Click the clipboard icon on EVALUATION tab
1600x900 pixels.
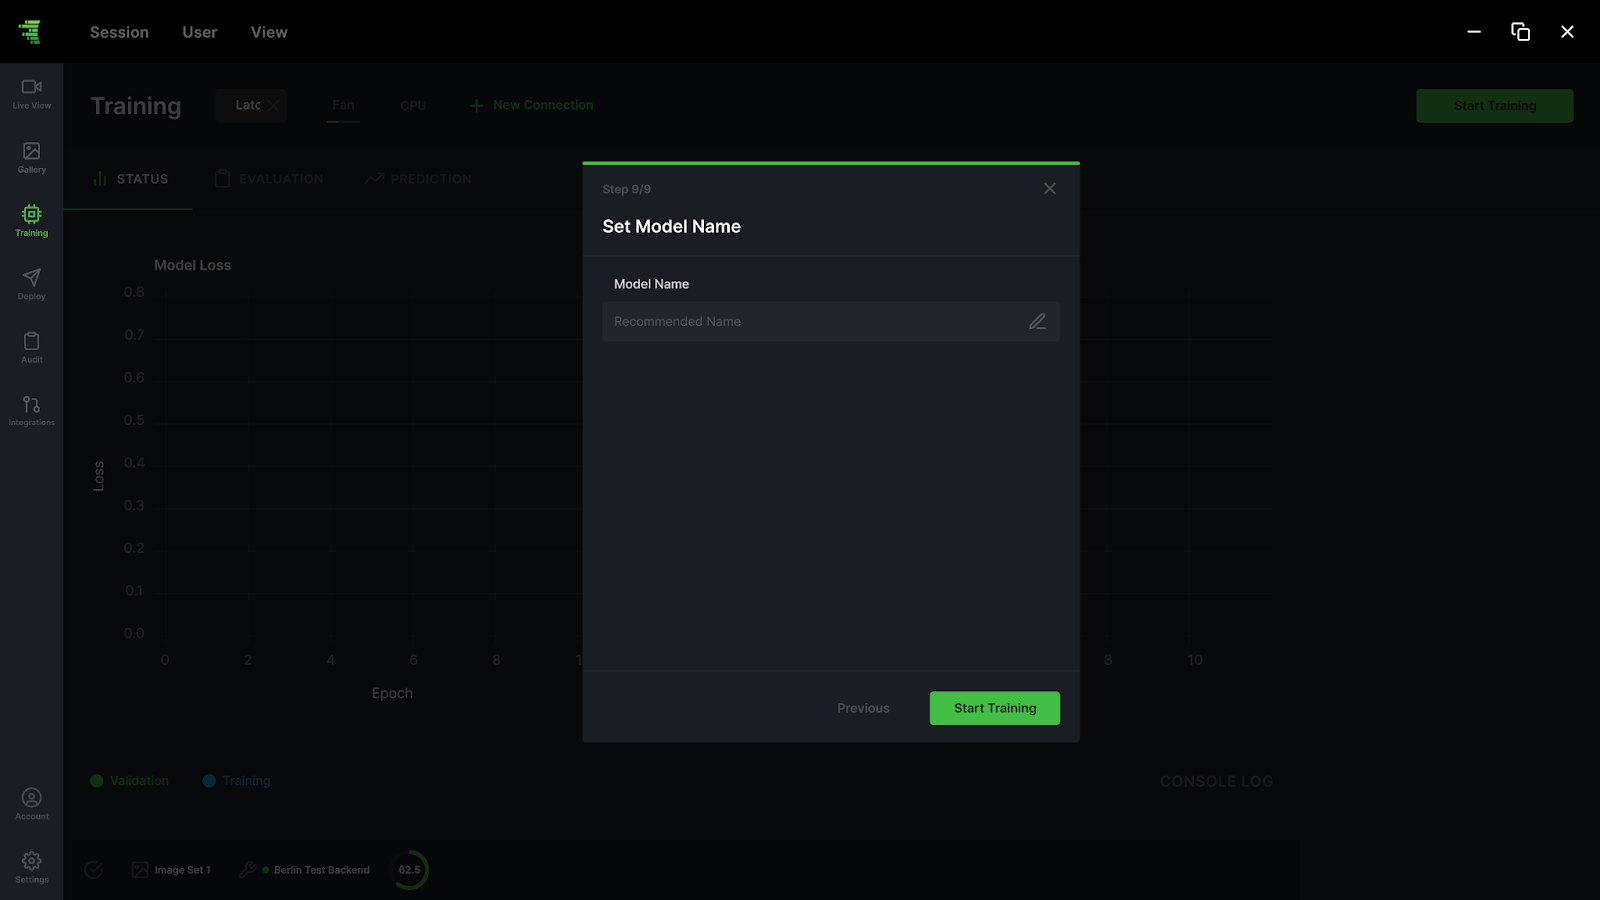(222, 179)
